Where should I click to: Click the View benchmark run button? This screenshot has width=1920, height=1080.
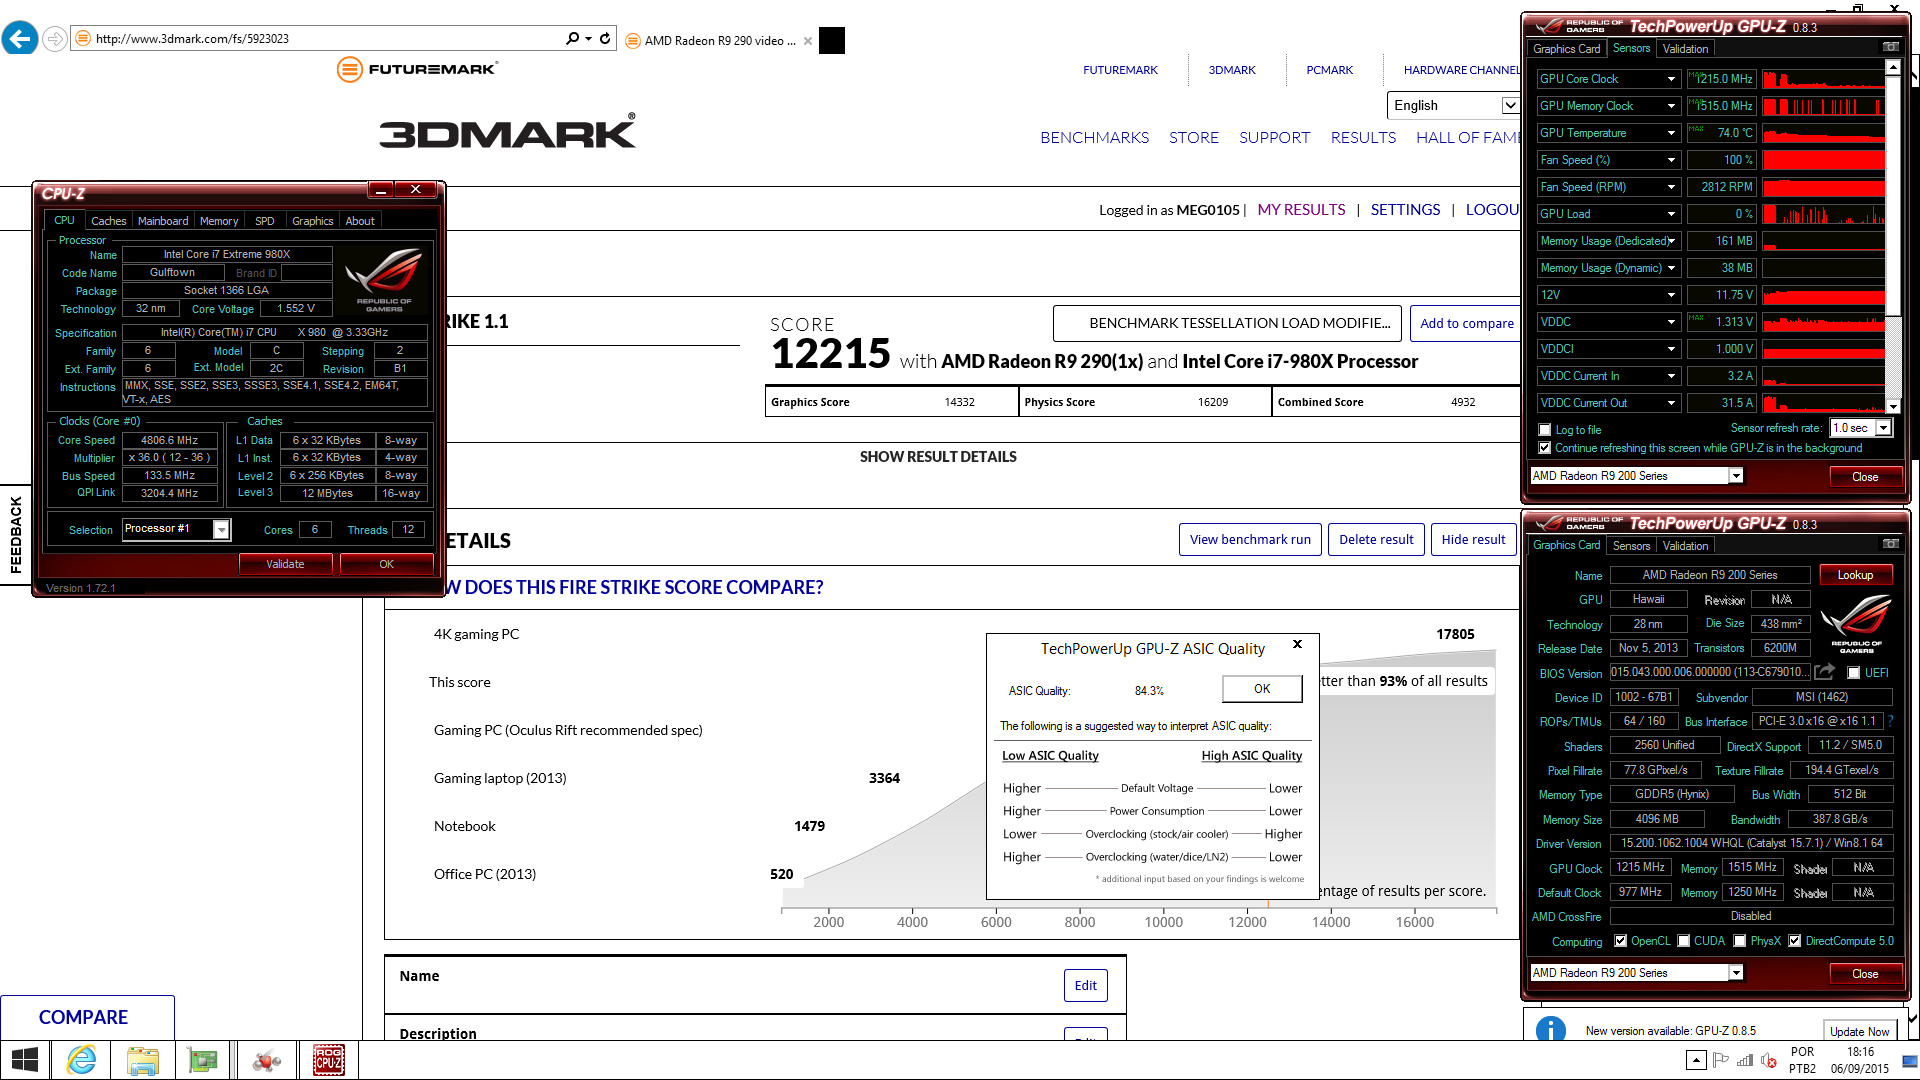1250,539
